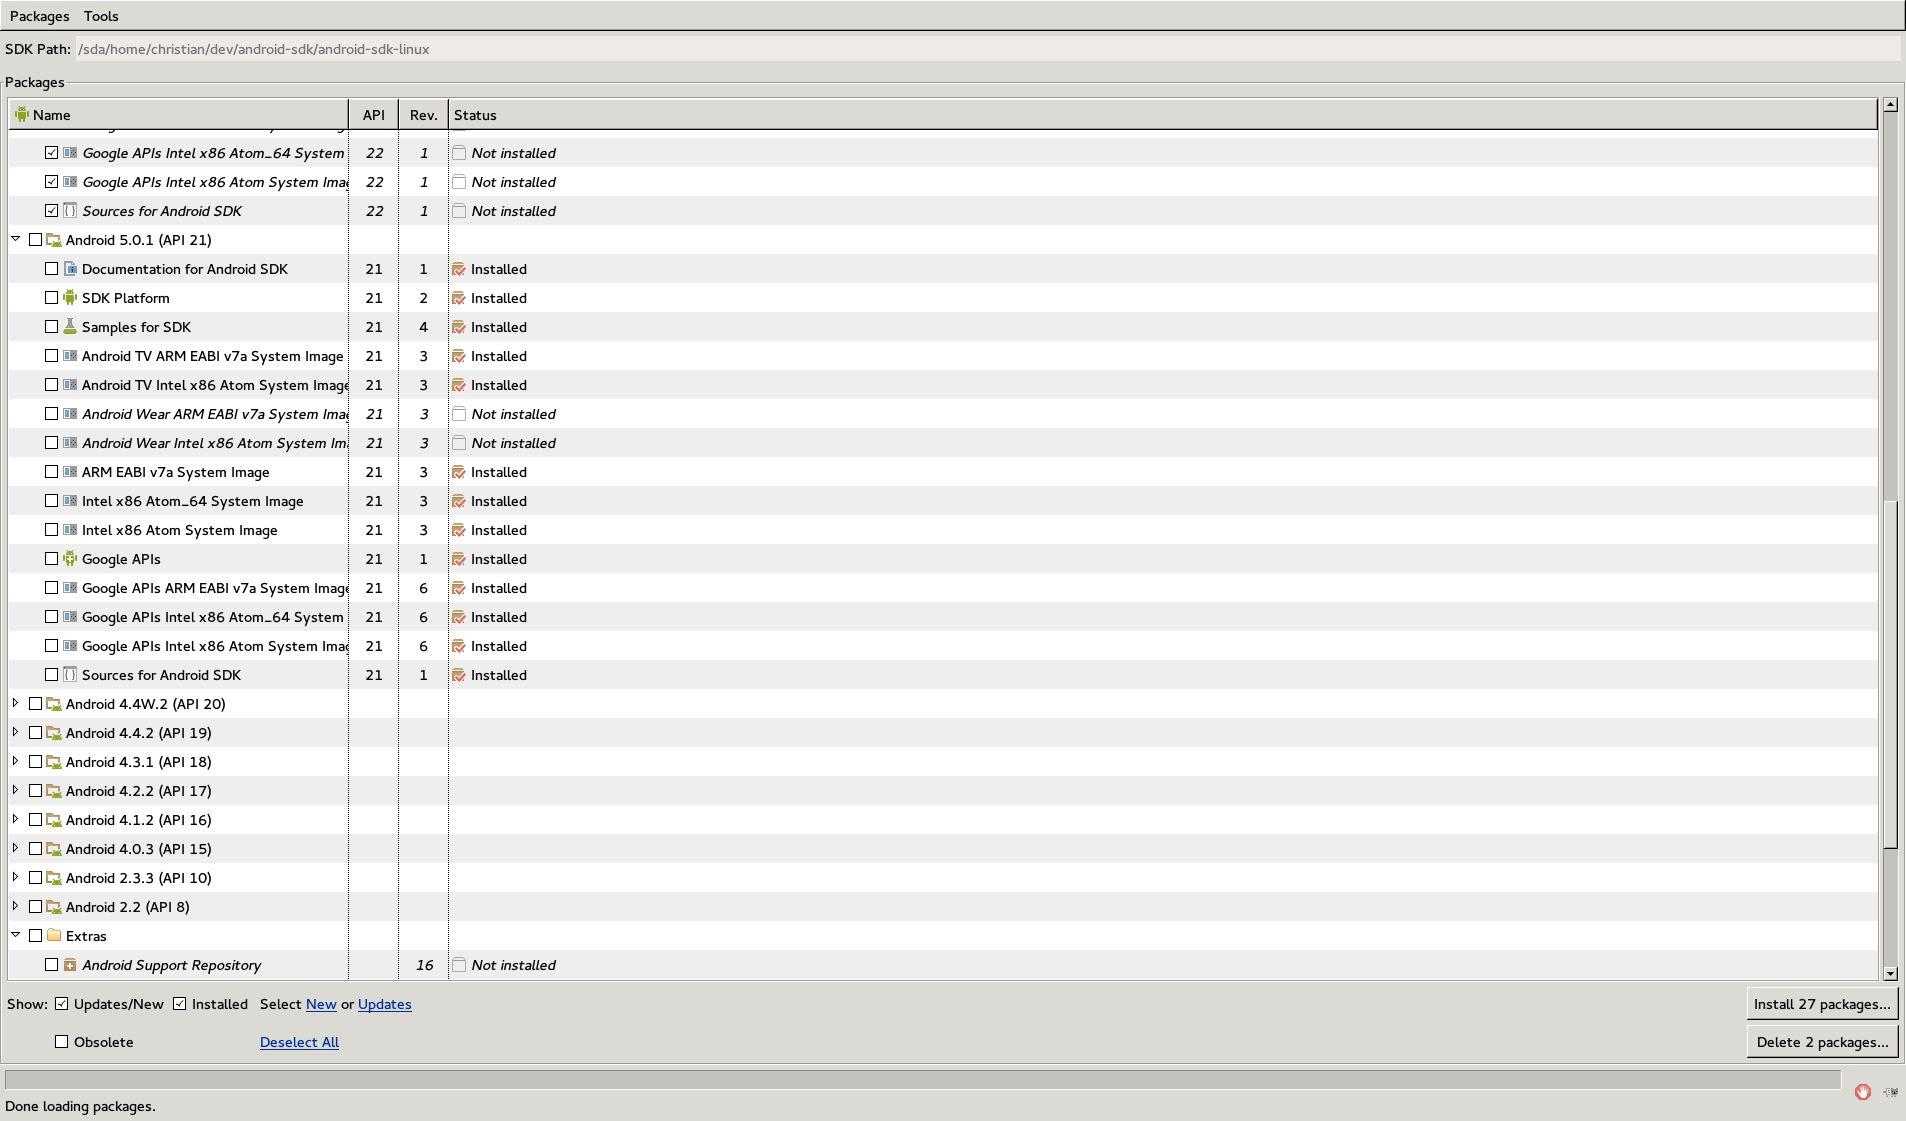Enable the Obsolete filter checkbox
Viewport: 1906px width, 1121px height.
[62, 1042]
